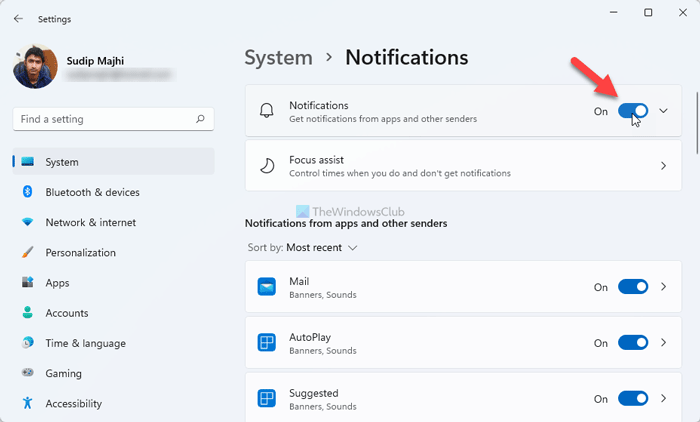Go back to System breadcrumb
The width and height of the screenshot is (700, 422).
[278, 57]
